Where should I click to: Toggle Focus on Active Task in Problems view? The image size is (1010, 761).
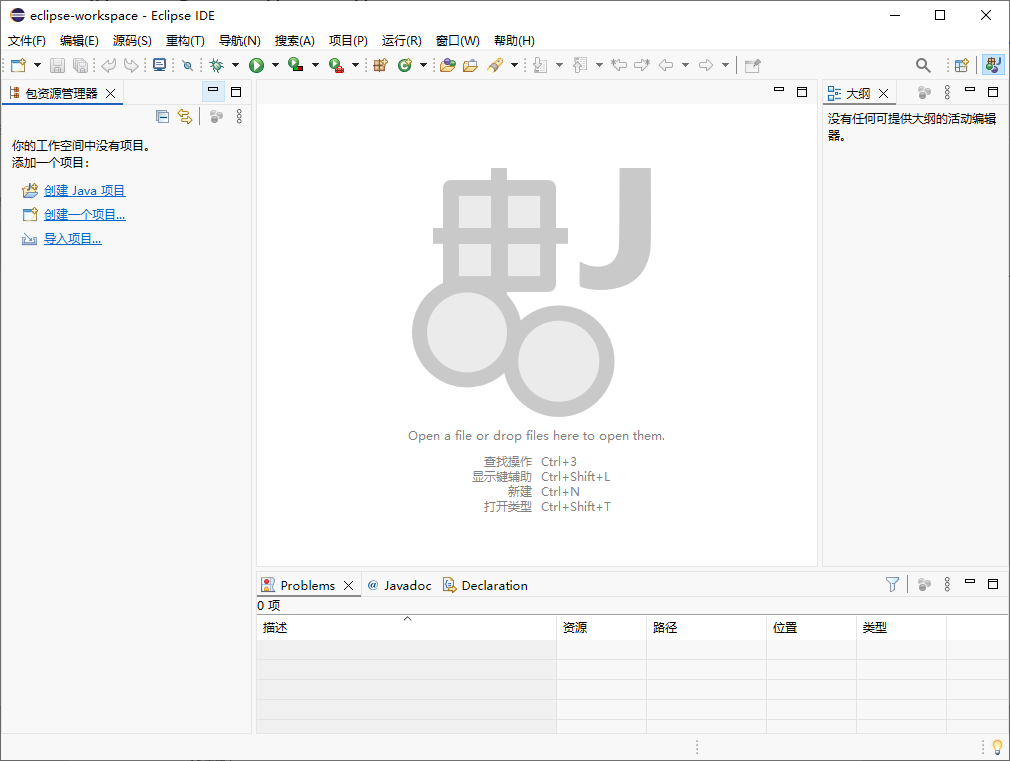point(924,584)
